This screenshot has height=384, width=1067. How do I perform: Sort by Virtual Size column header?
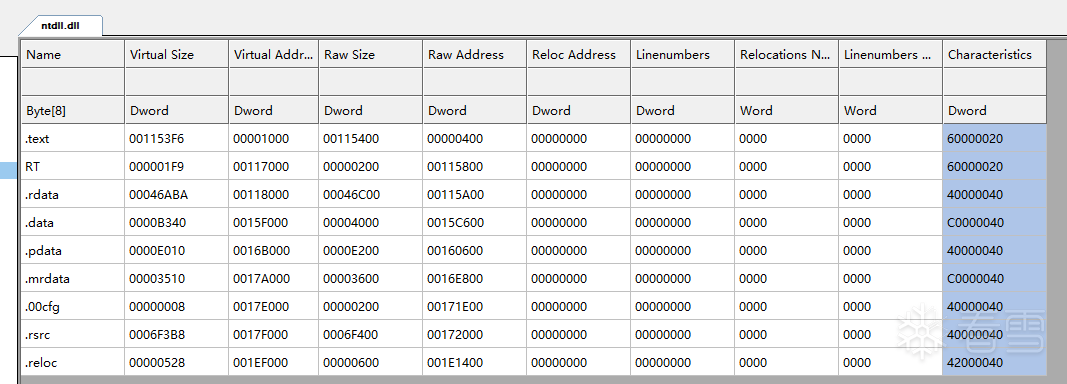(x=176, y=54)
